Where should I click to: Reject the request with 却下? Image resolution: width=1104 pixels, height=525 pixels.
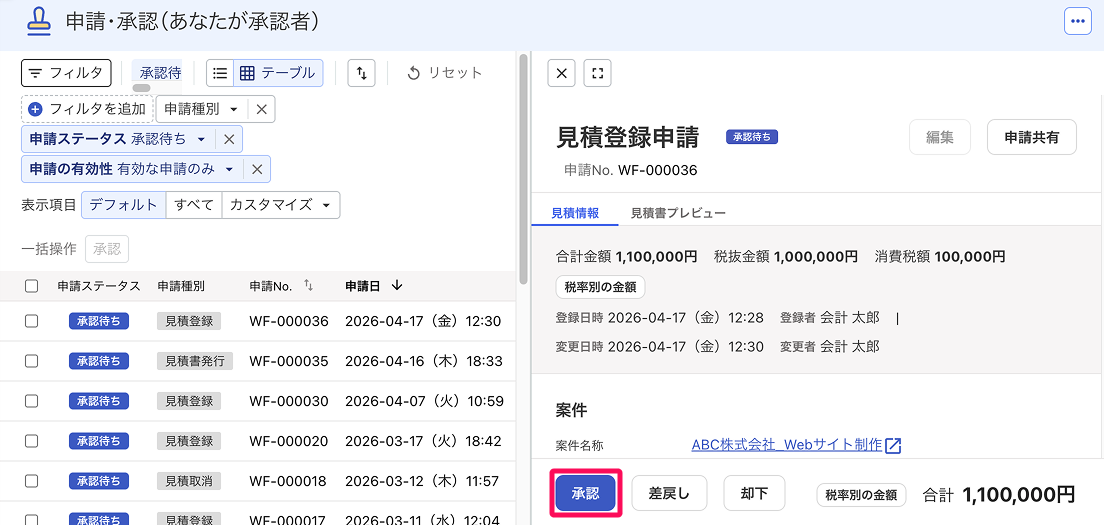pos(754,493)
